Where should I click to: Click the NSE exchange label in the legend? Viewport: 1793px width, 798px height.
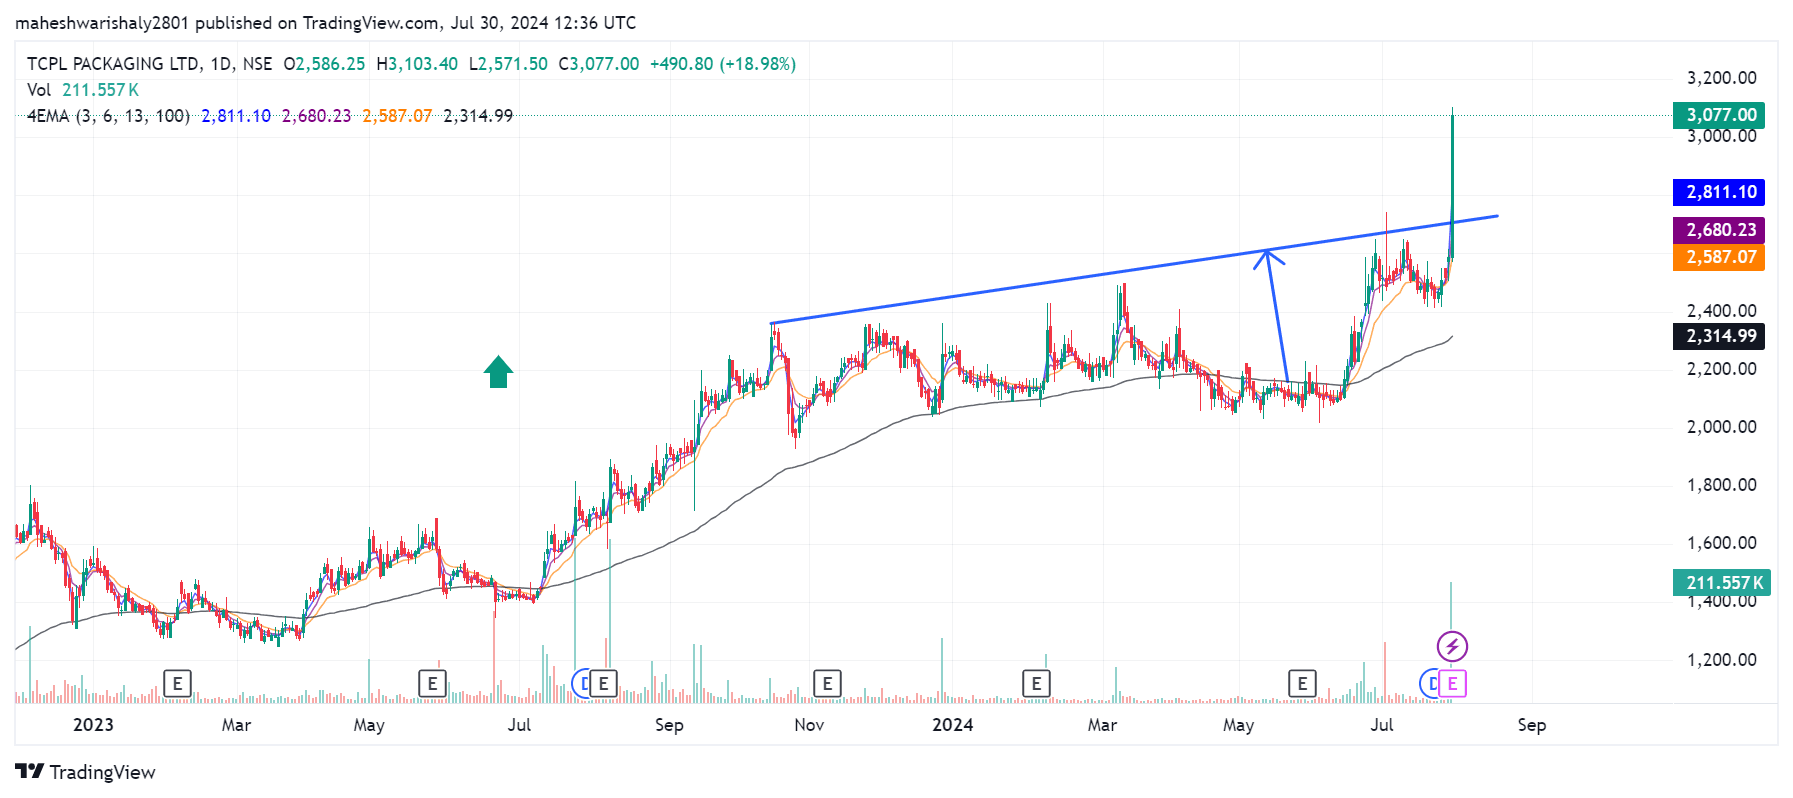(x=257, y=64)
